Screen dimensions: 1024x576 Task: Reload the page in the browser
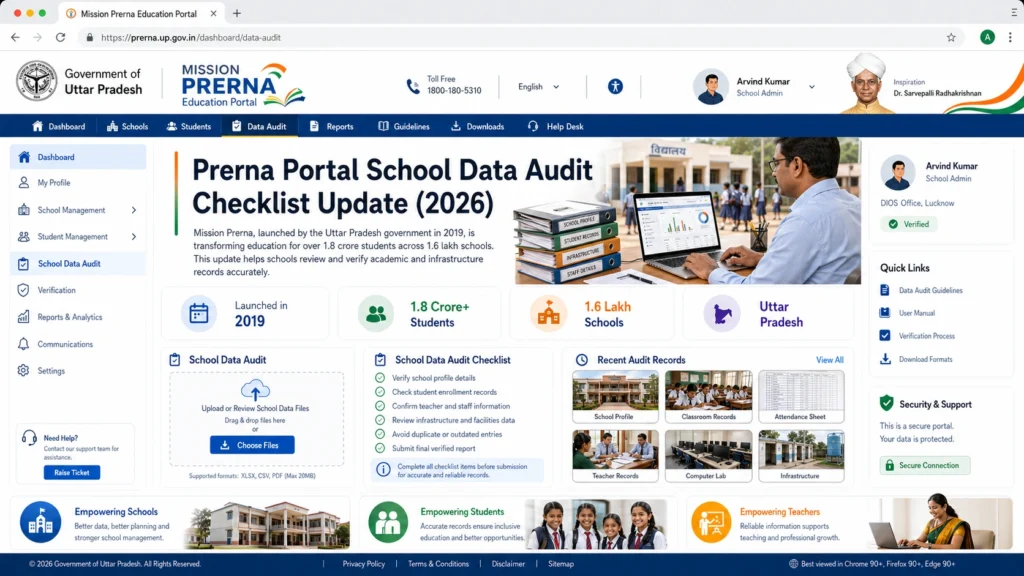60,37
